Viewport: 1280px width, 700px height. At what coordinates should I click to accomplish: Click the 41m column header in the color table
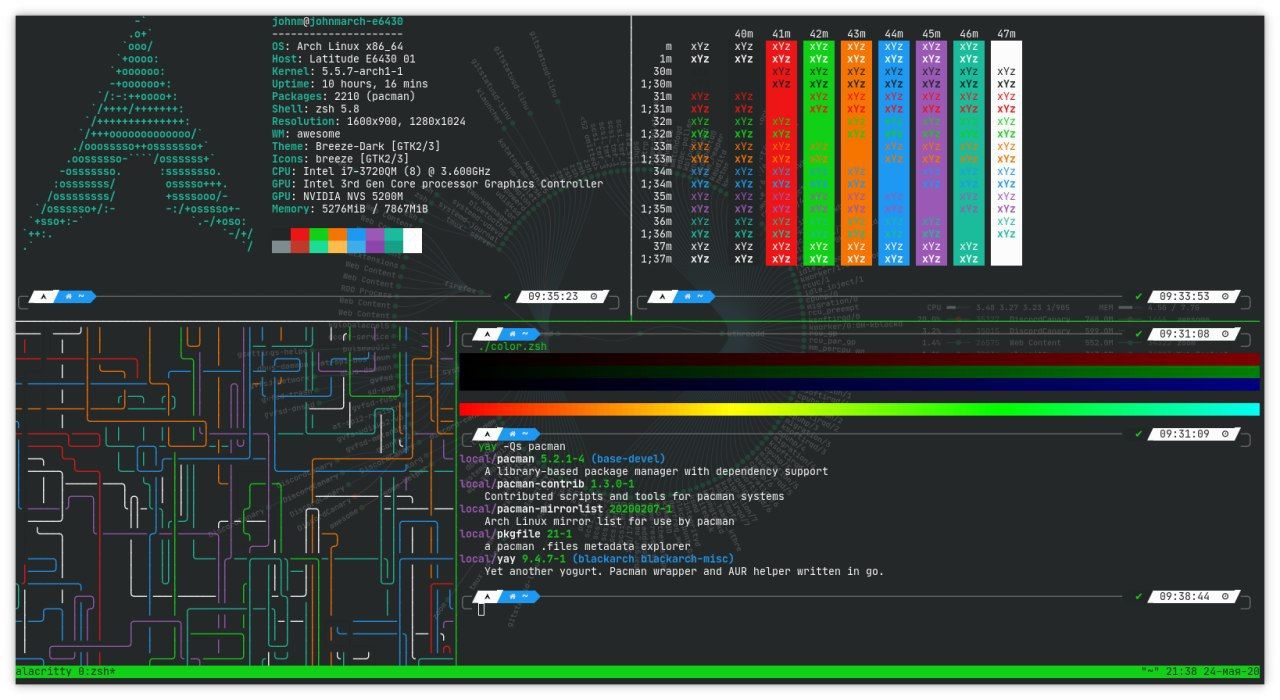pyautogui.click(x=781, y=34)
